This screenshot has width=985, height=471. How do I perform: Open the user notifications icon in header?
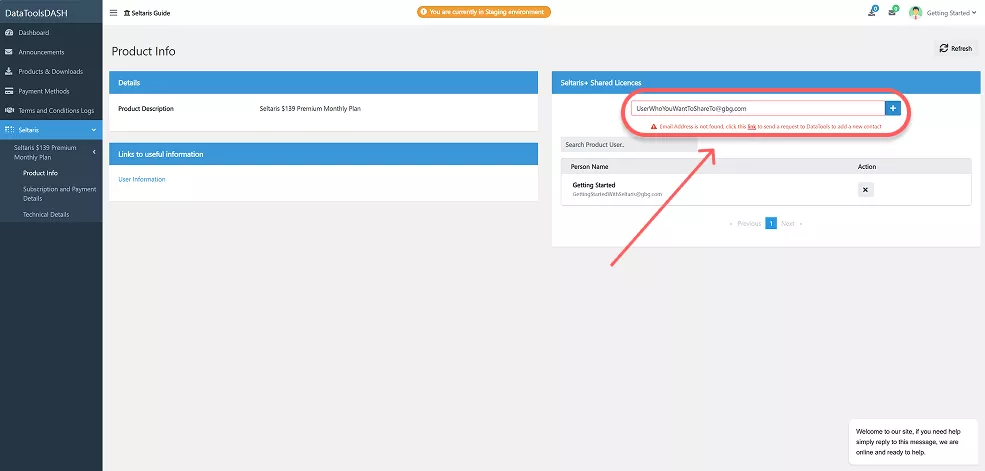coord(873,12)
